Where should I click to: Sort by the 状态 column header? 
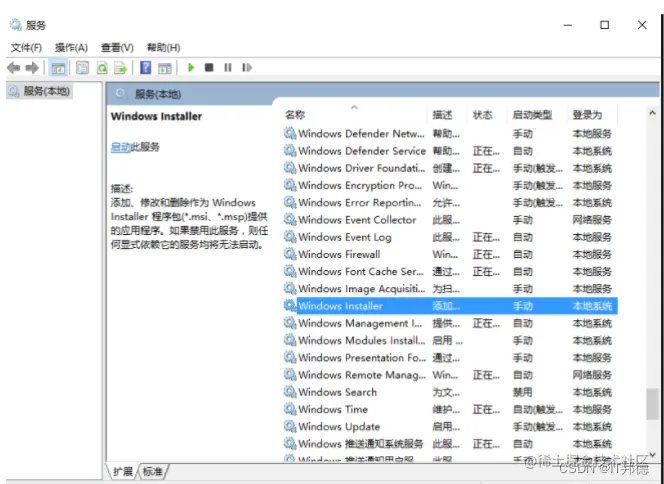(483, 115)
